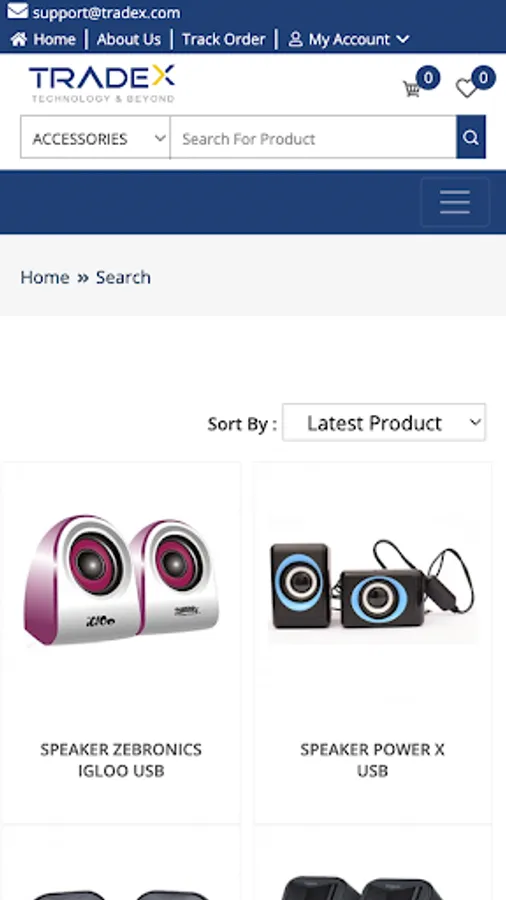Select SPEAKER POWER X USB title

pyautogui.click(x=372, y=759)
